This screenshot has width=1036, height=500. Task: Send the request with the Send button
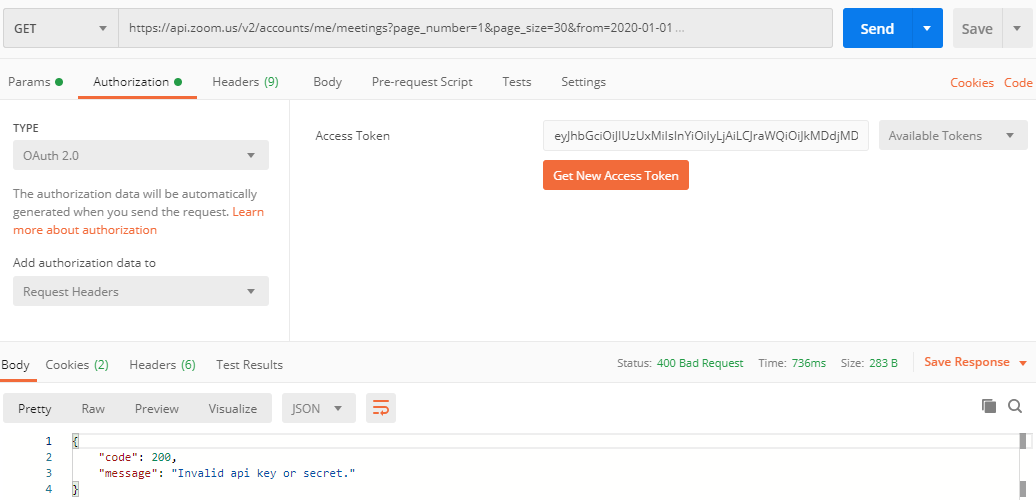coord(877,28)
